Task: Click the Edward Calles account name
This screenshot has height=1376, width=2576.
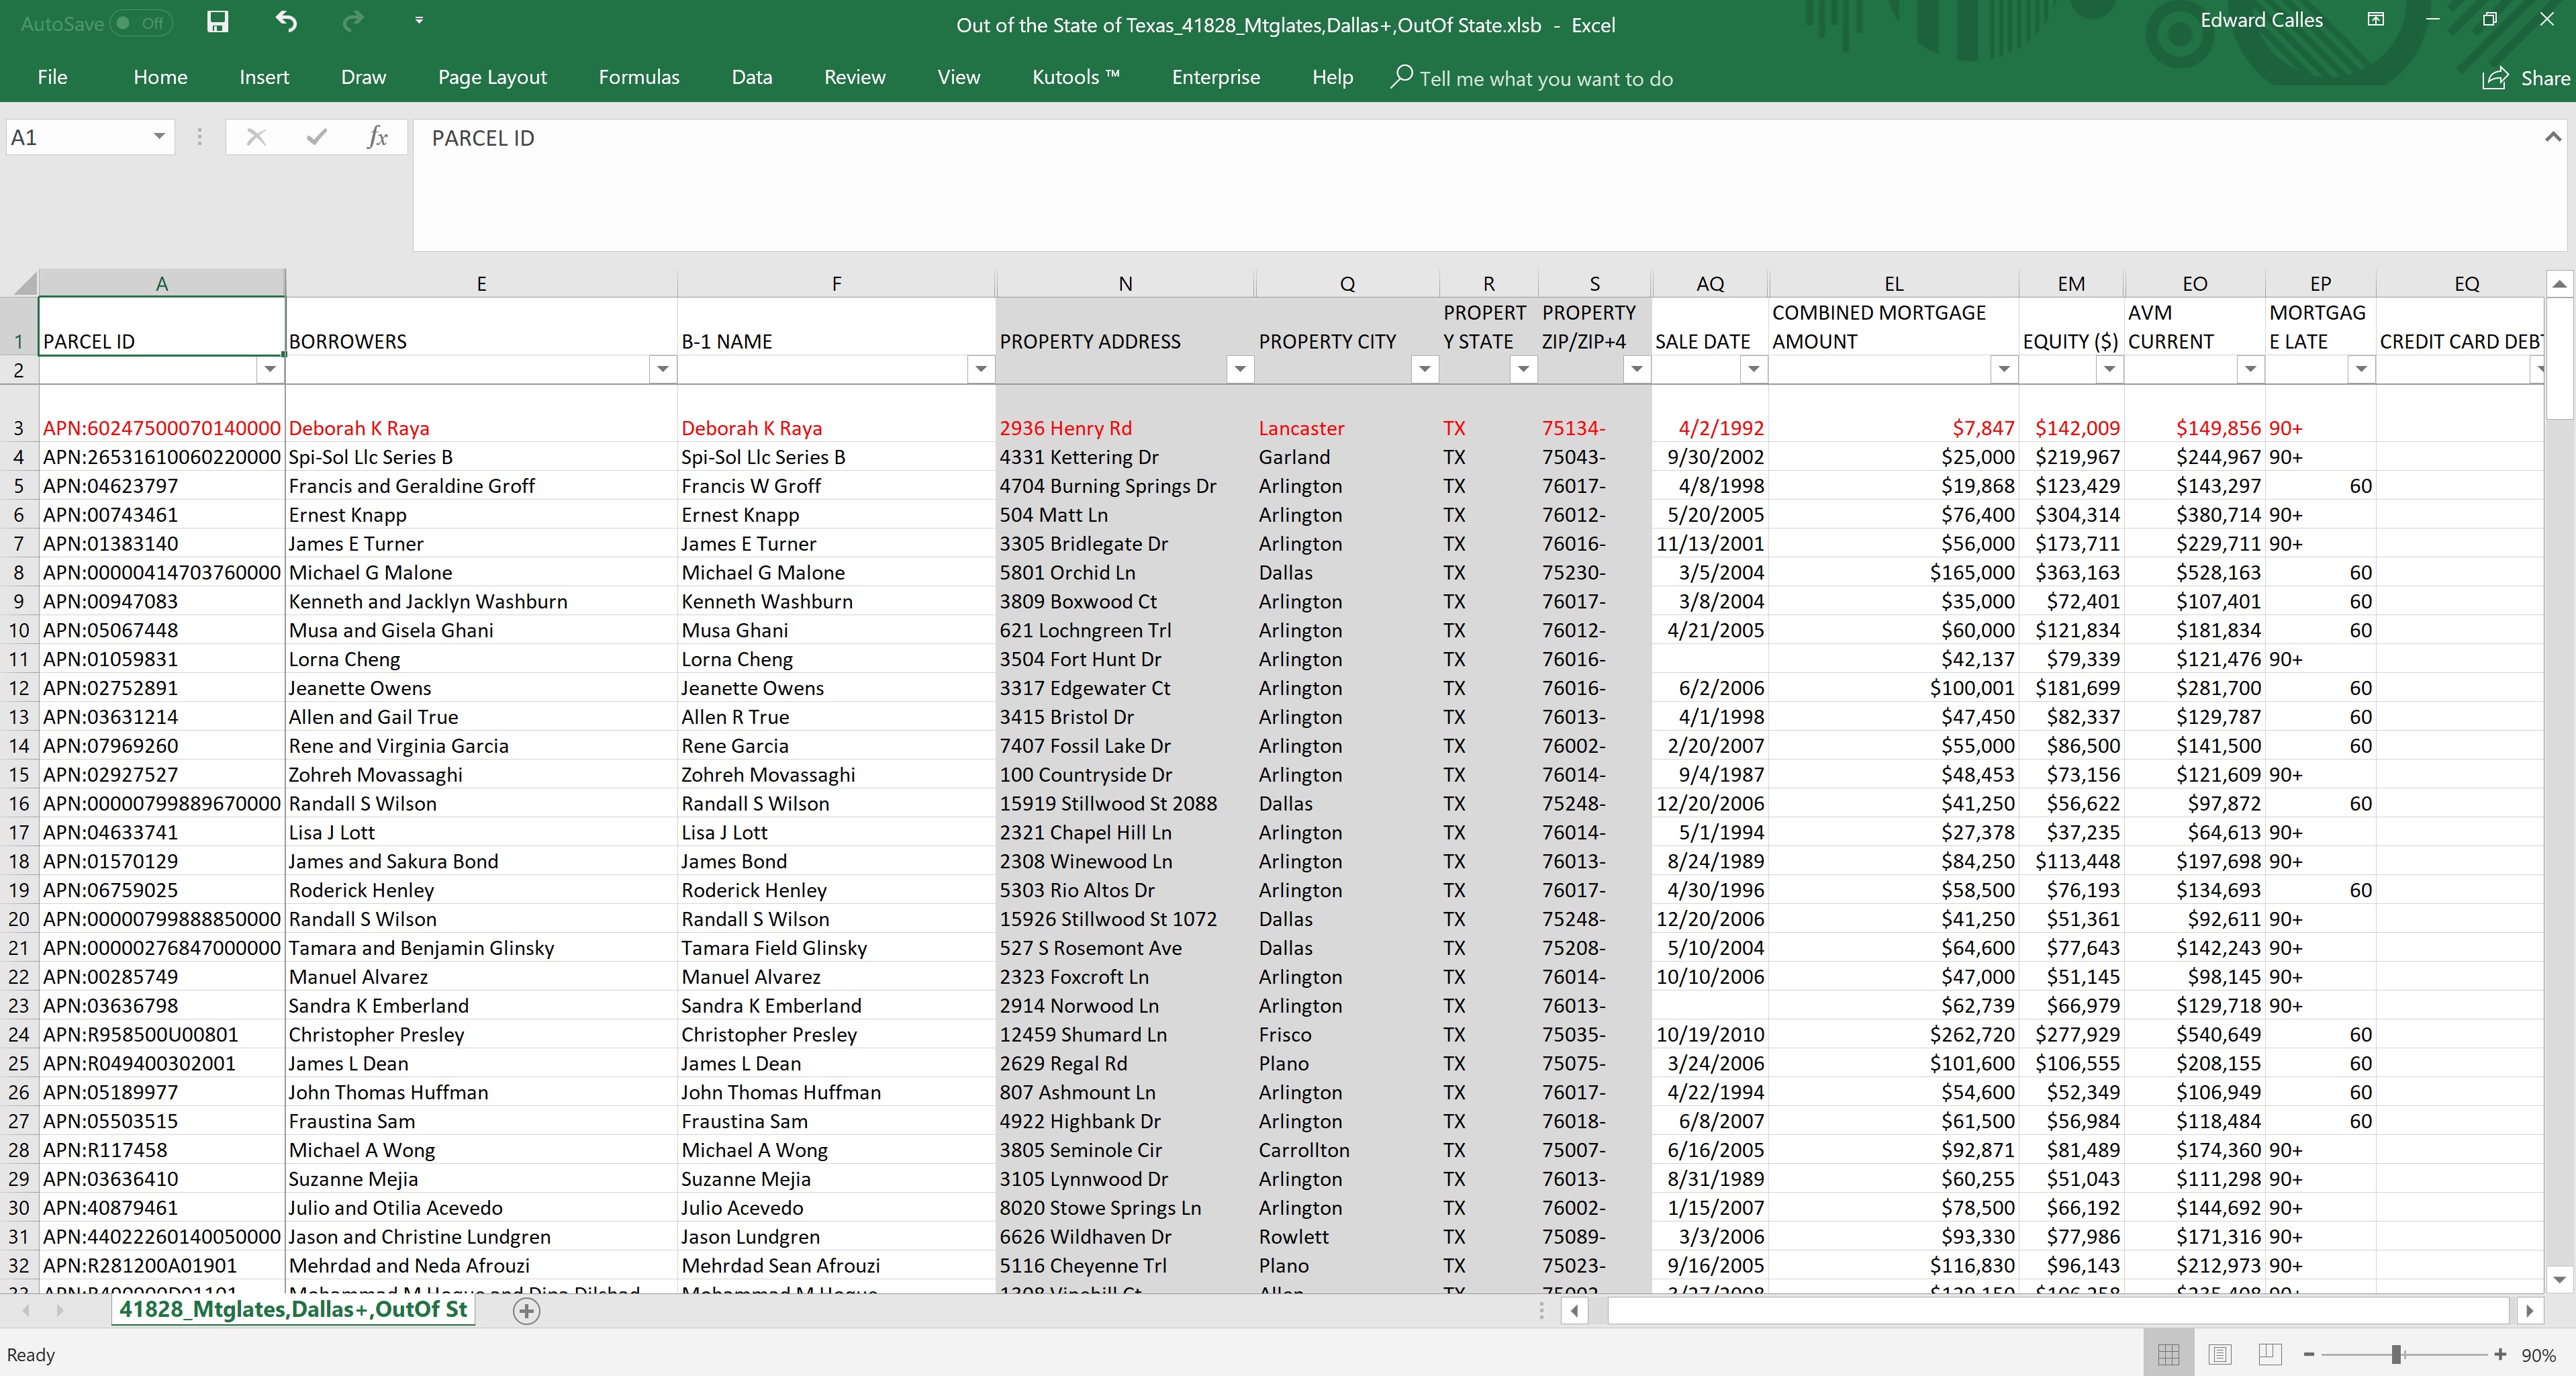Action: [2261, 20]
